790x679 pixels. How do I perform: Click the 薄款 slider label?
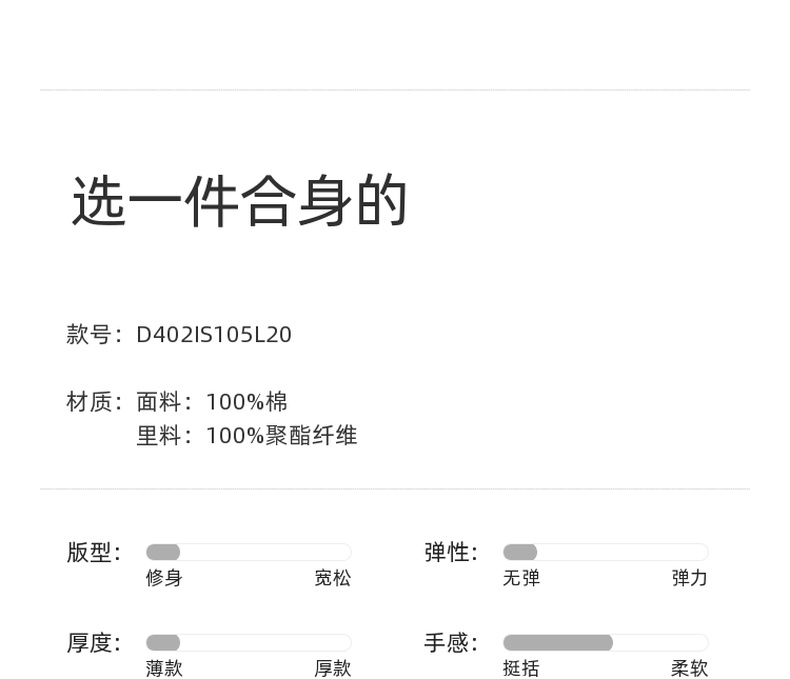coord(164,668)
